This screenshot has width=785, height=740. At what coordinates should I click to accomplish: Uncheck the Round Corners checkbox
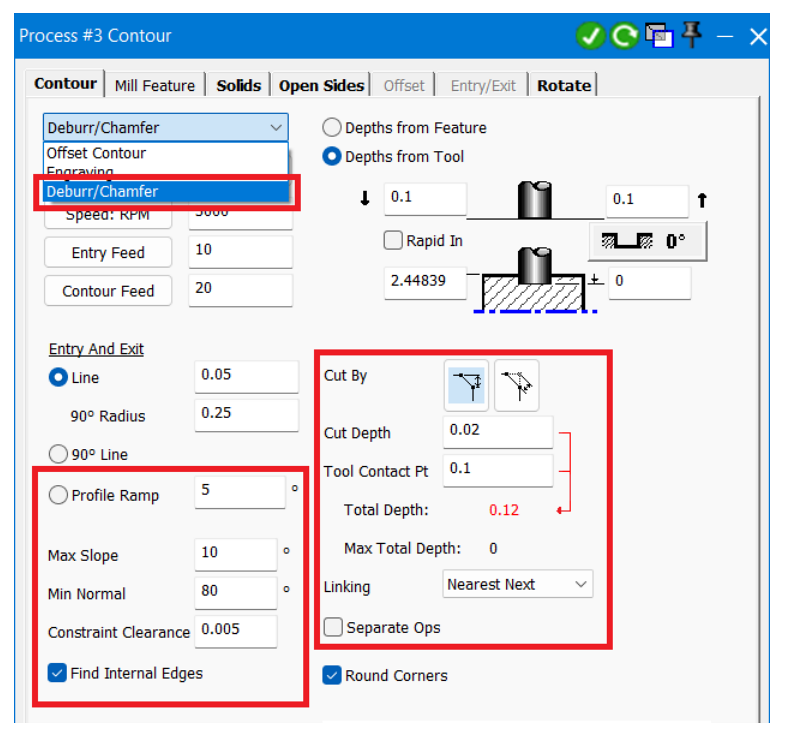(x=331, y=675)
